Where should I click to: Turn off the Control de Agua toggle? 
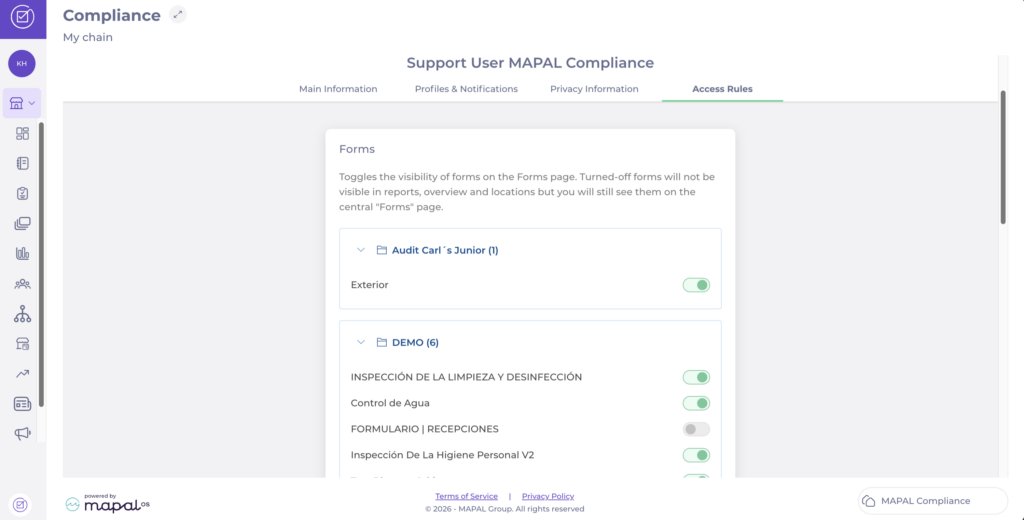(x=696, y=403)
